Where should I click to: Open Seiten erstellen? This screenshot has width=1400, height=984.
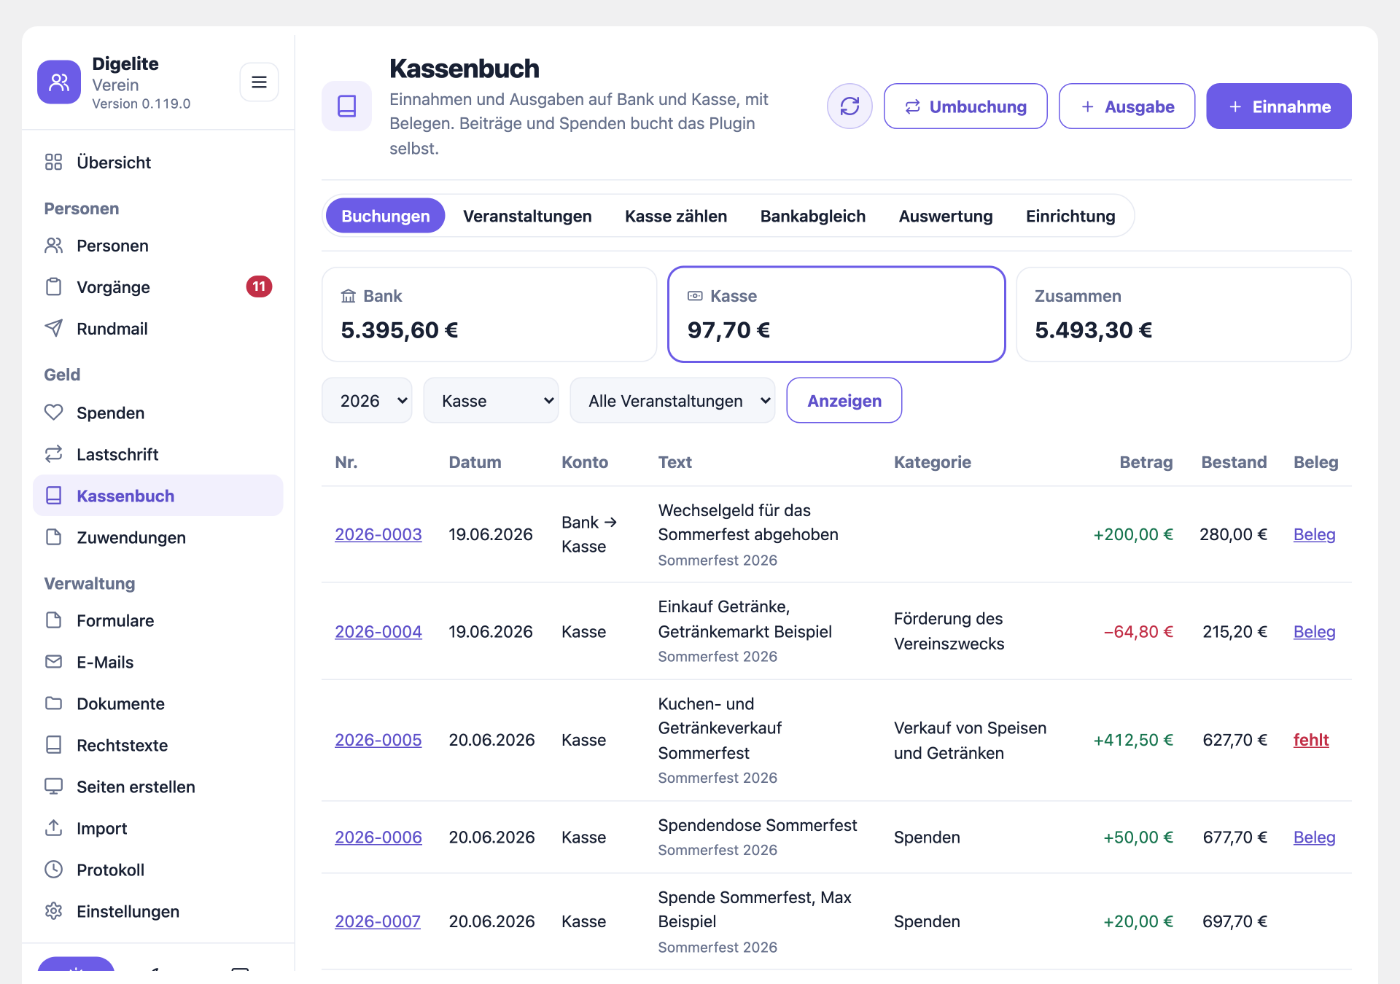click(x=158, y=787)
